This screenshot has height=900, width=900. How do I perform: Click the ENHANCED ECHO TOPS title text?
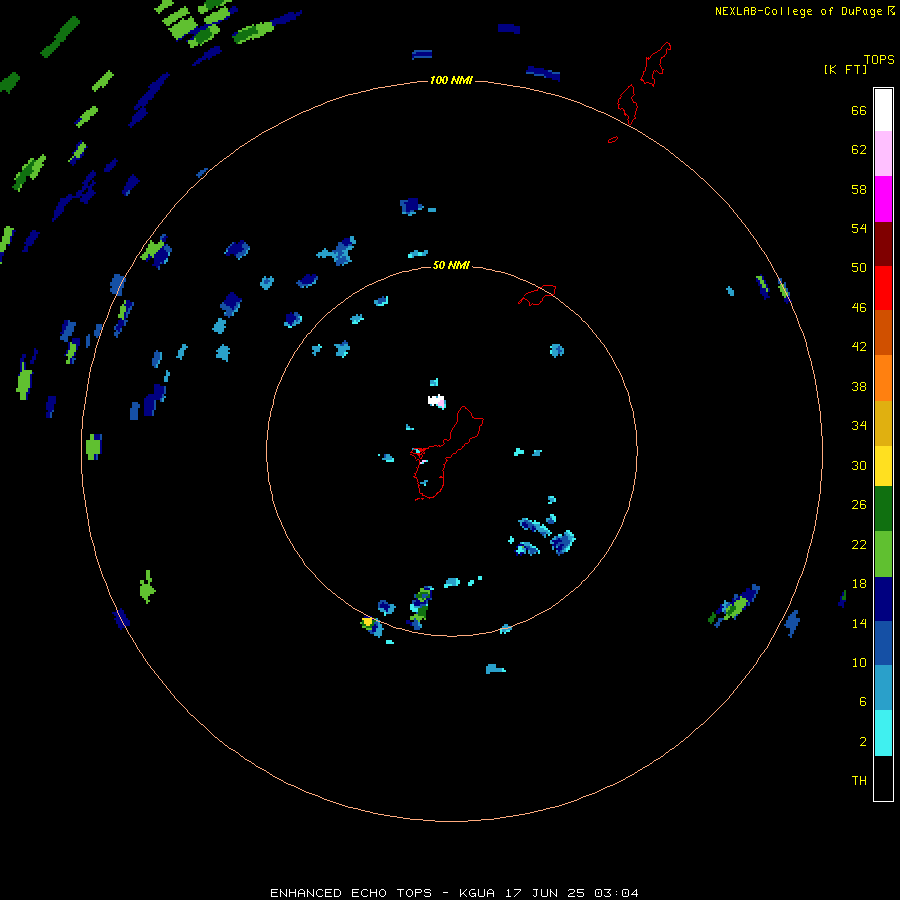(x=351, y=893)
